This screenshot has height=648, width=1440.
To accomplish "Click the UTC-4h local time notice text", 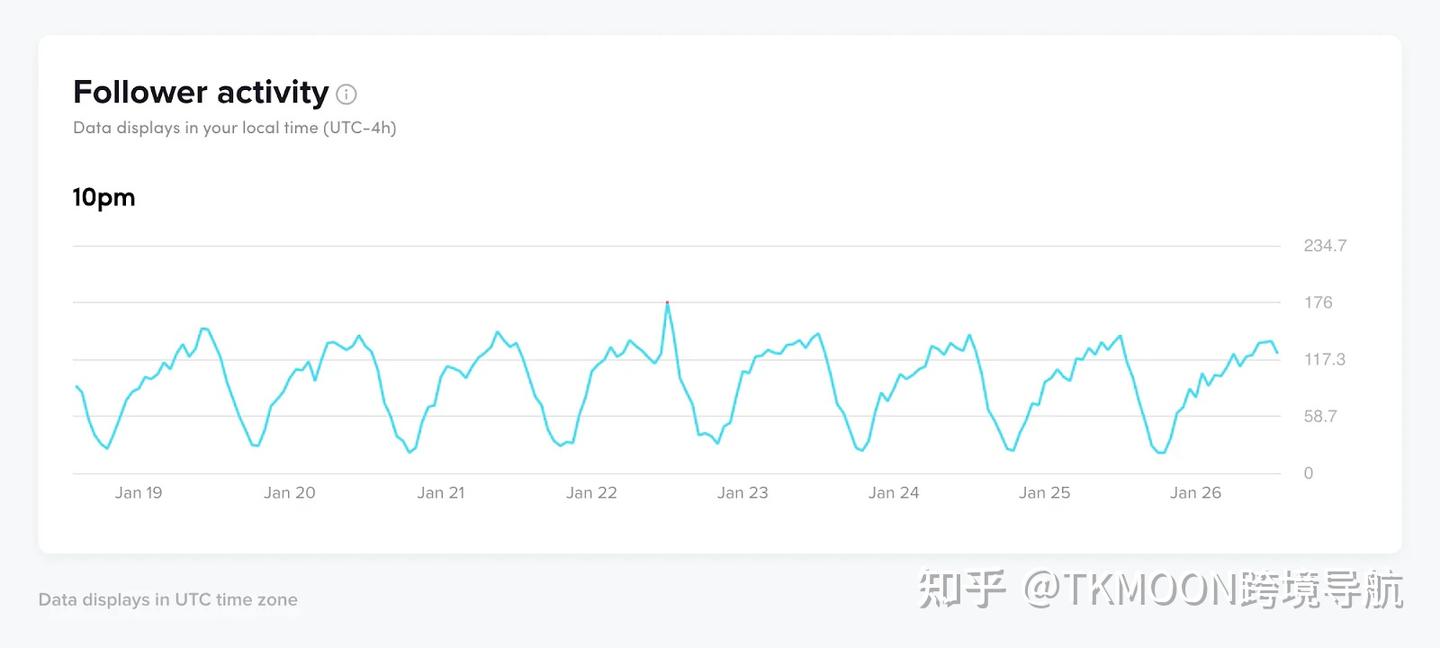I will click(234, 127).
